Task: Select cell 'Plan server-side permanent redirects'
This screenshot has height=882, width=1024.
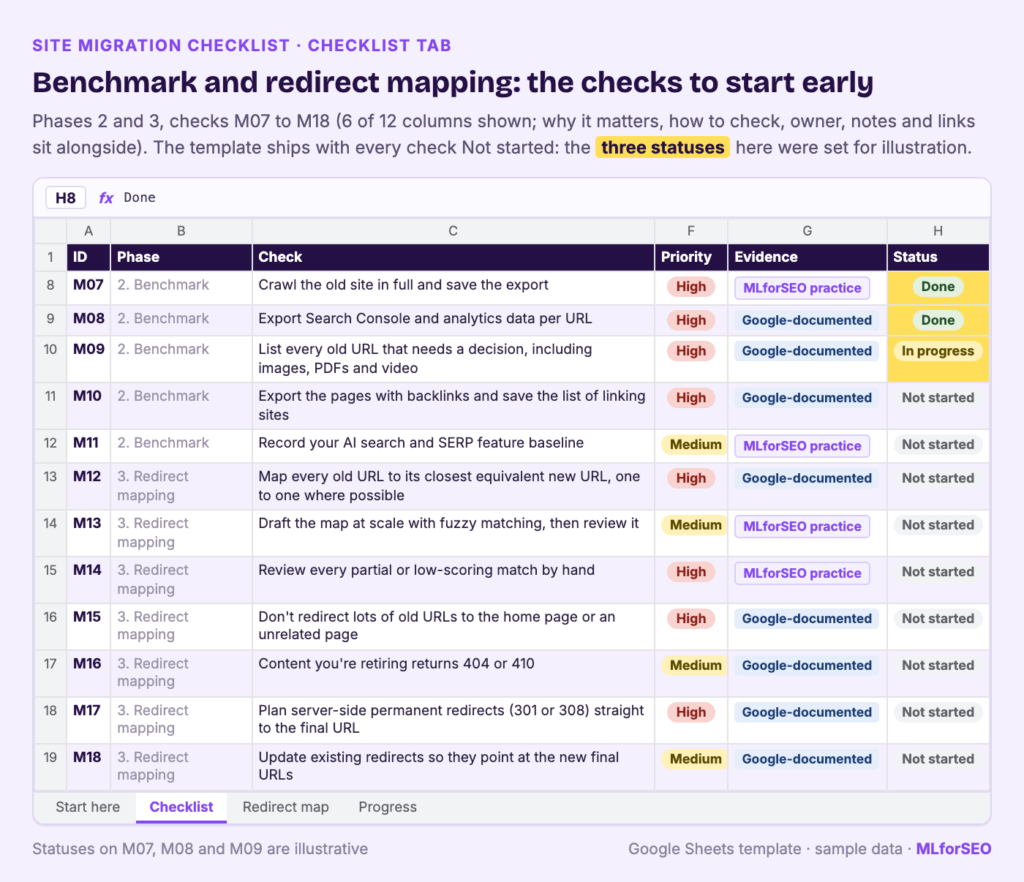Action: click(x=453, y=720)
